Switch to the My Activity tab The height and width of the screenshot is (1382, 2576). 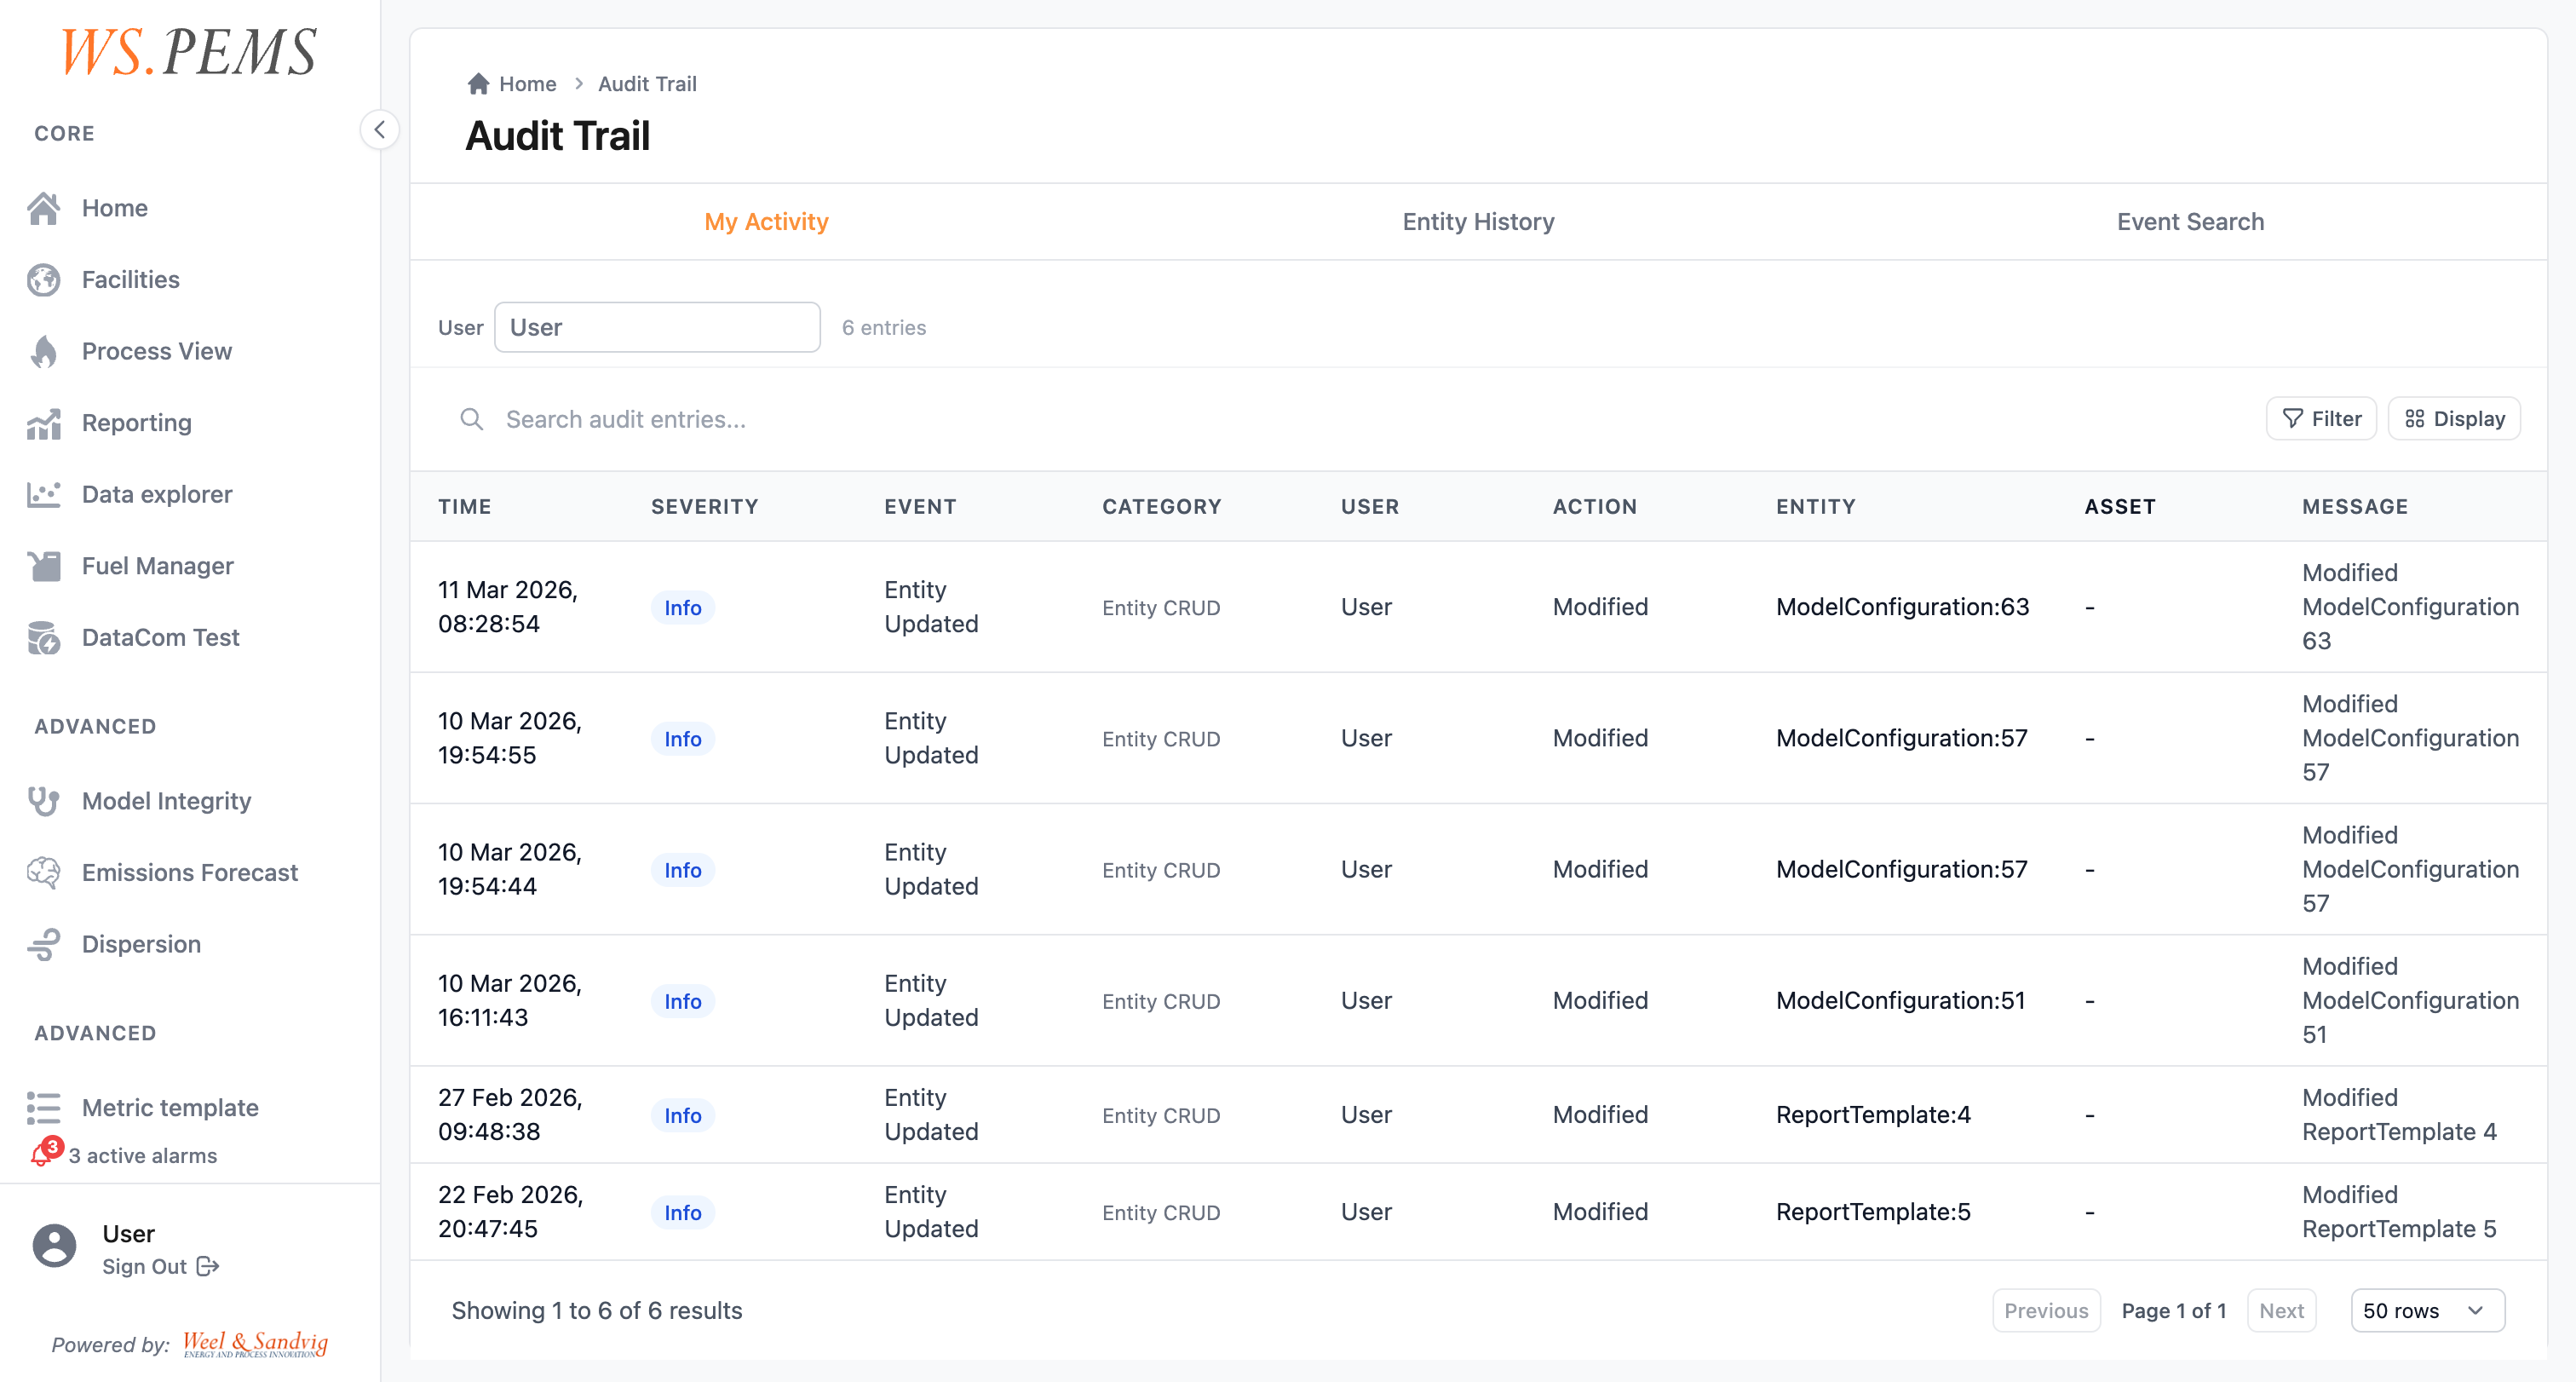tap(766, 222)
